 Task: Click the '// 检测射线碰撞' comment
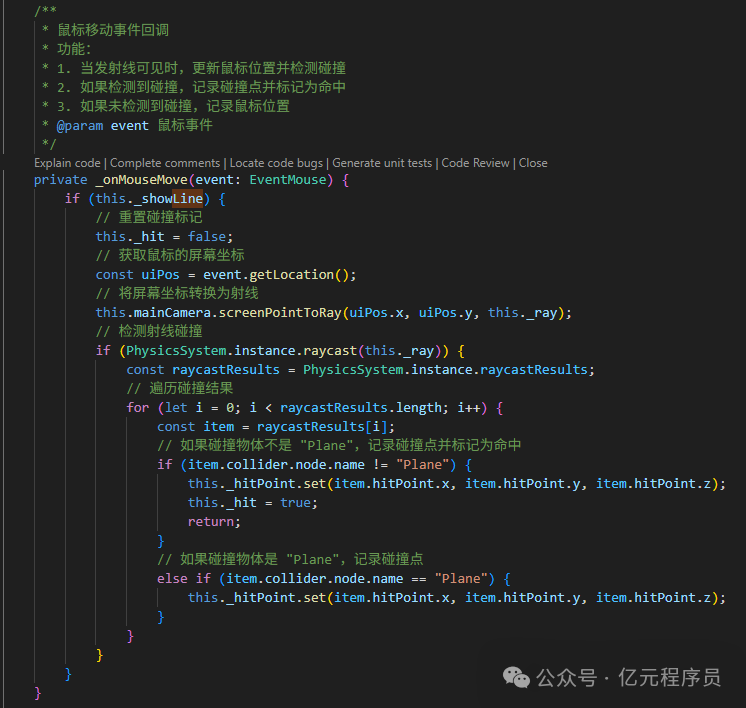[149, 331]
